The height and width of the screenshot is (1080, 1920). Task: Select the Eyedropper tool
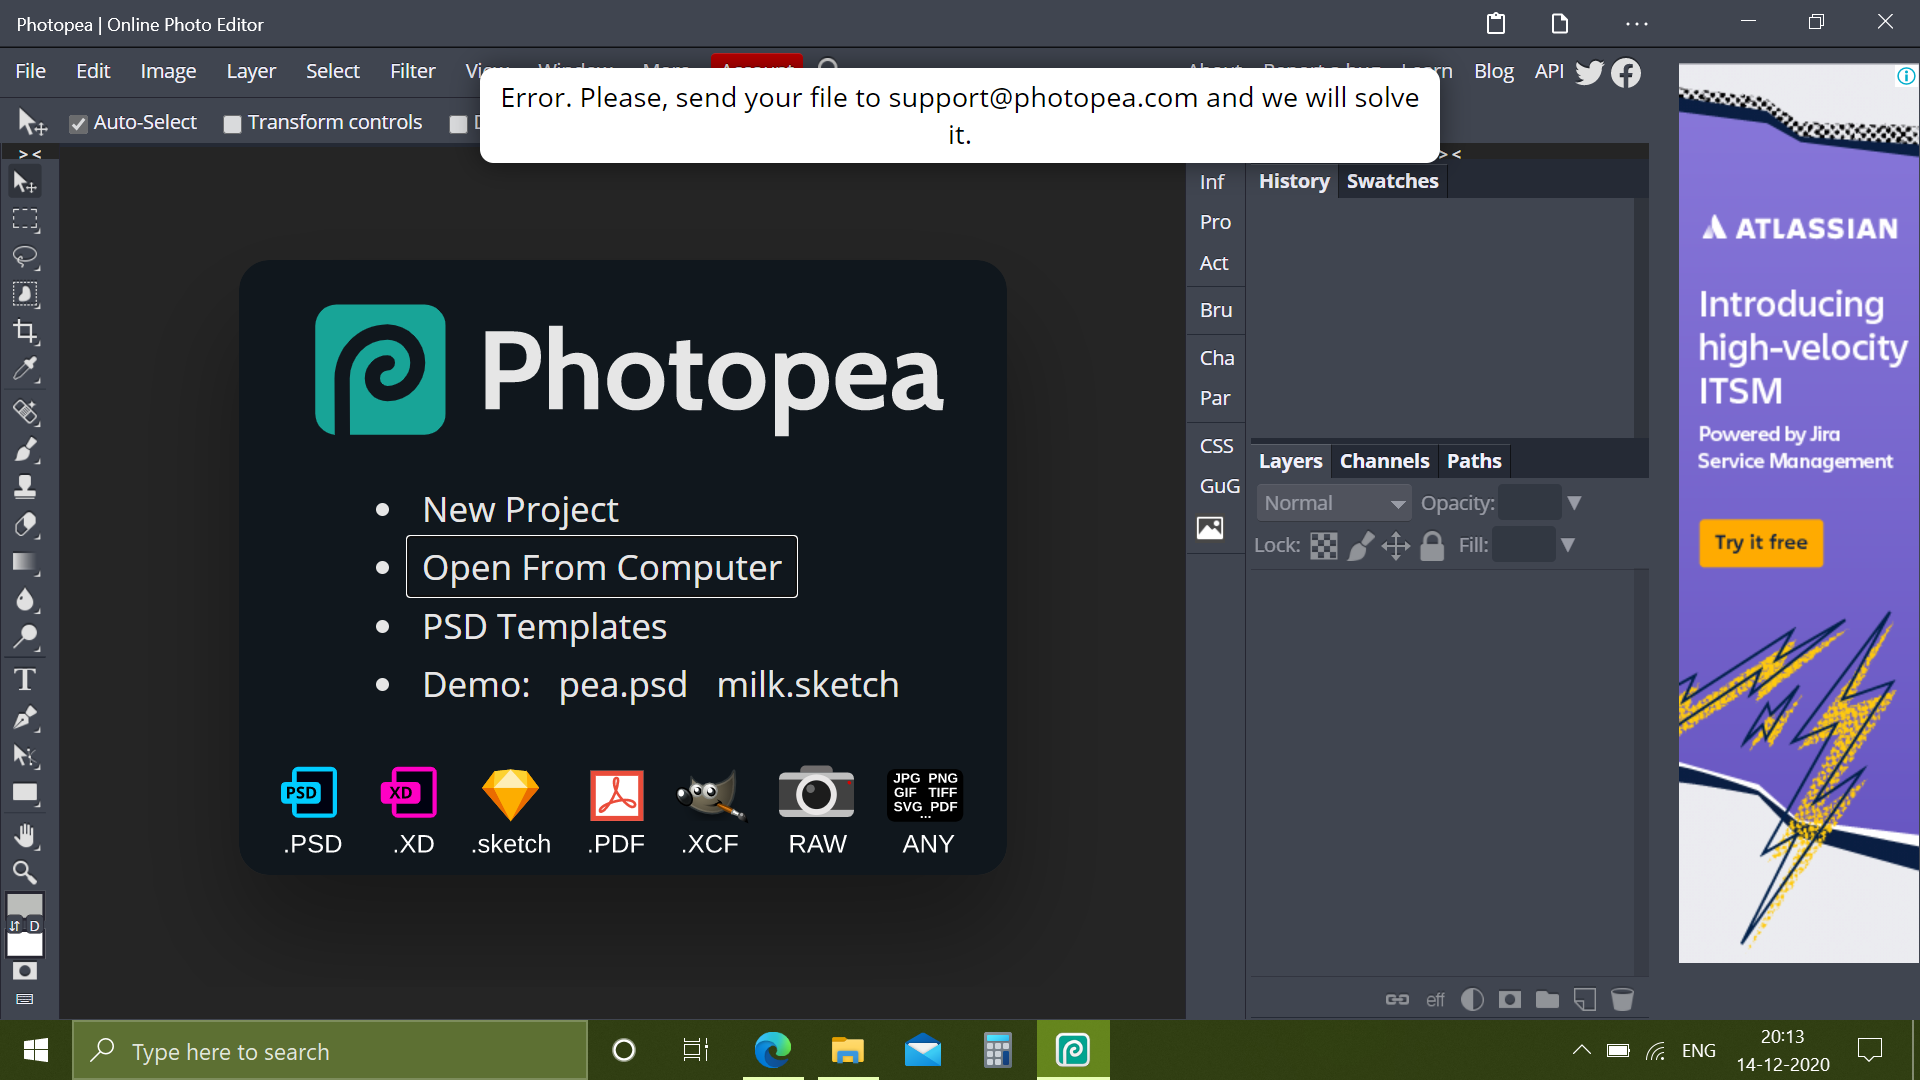pos(26,369)
